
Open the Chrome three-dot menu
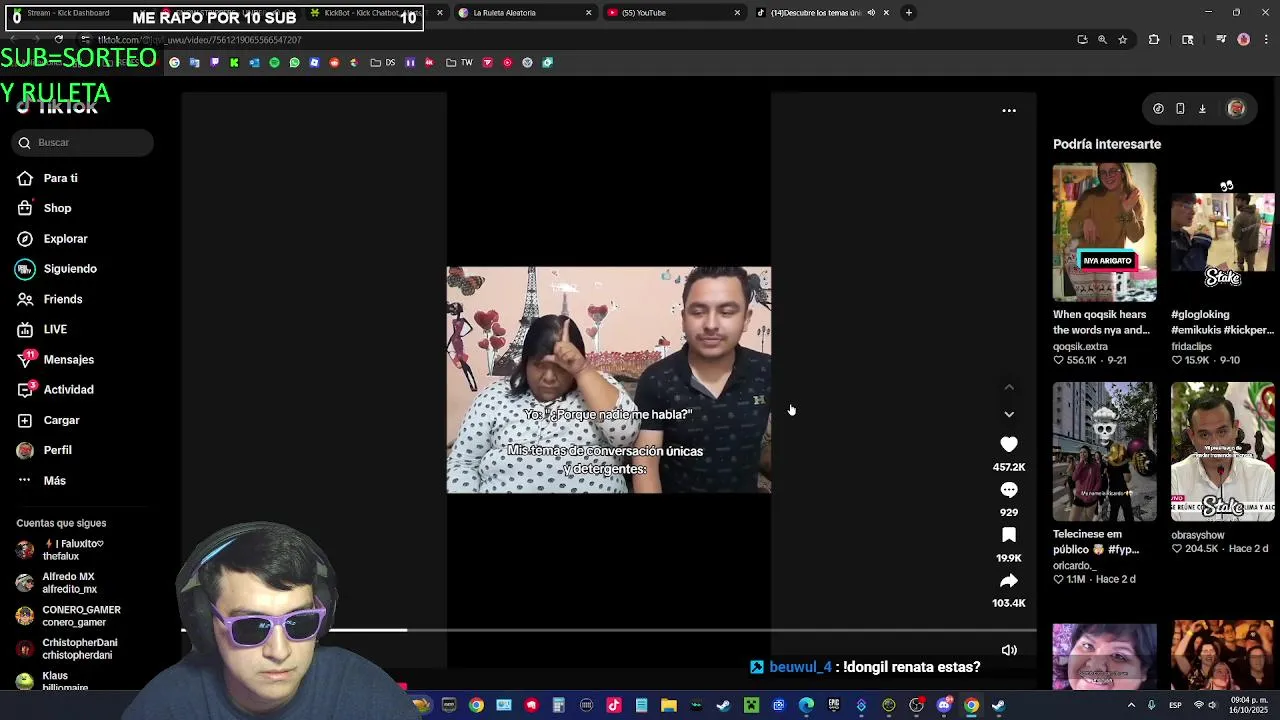point(1266,40)
